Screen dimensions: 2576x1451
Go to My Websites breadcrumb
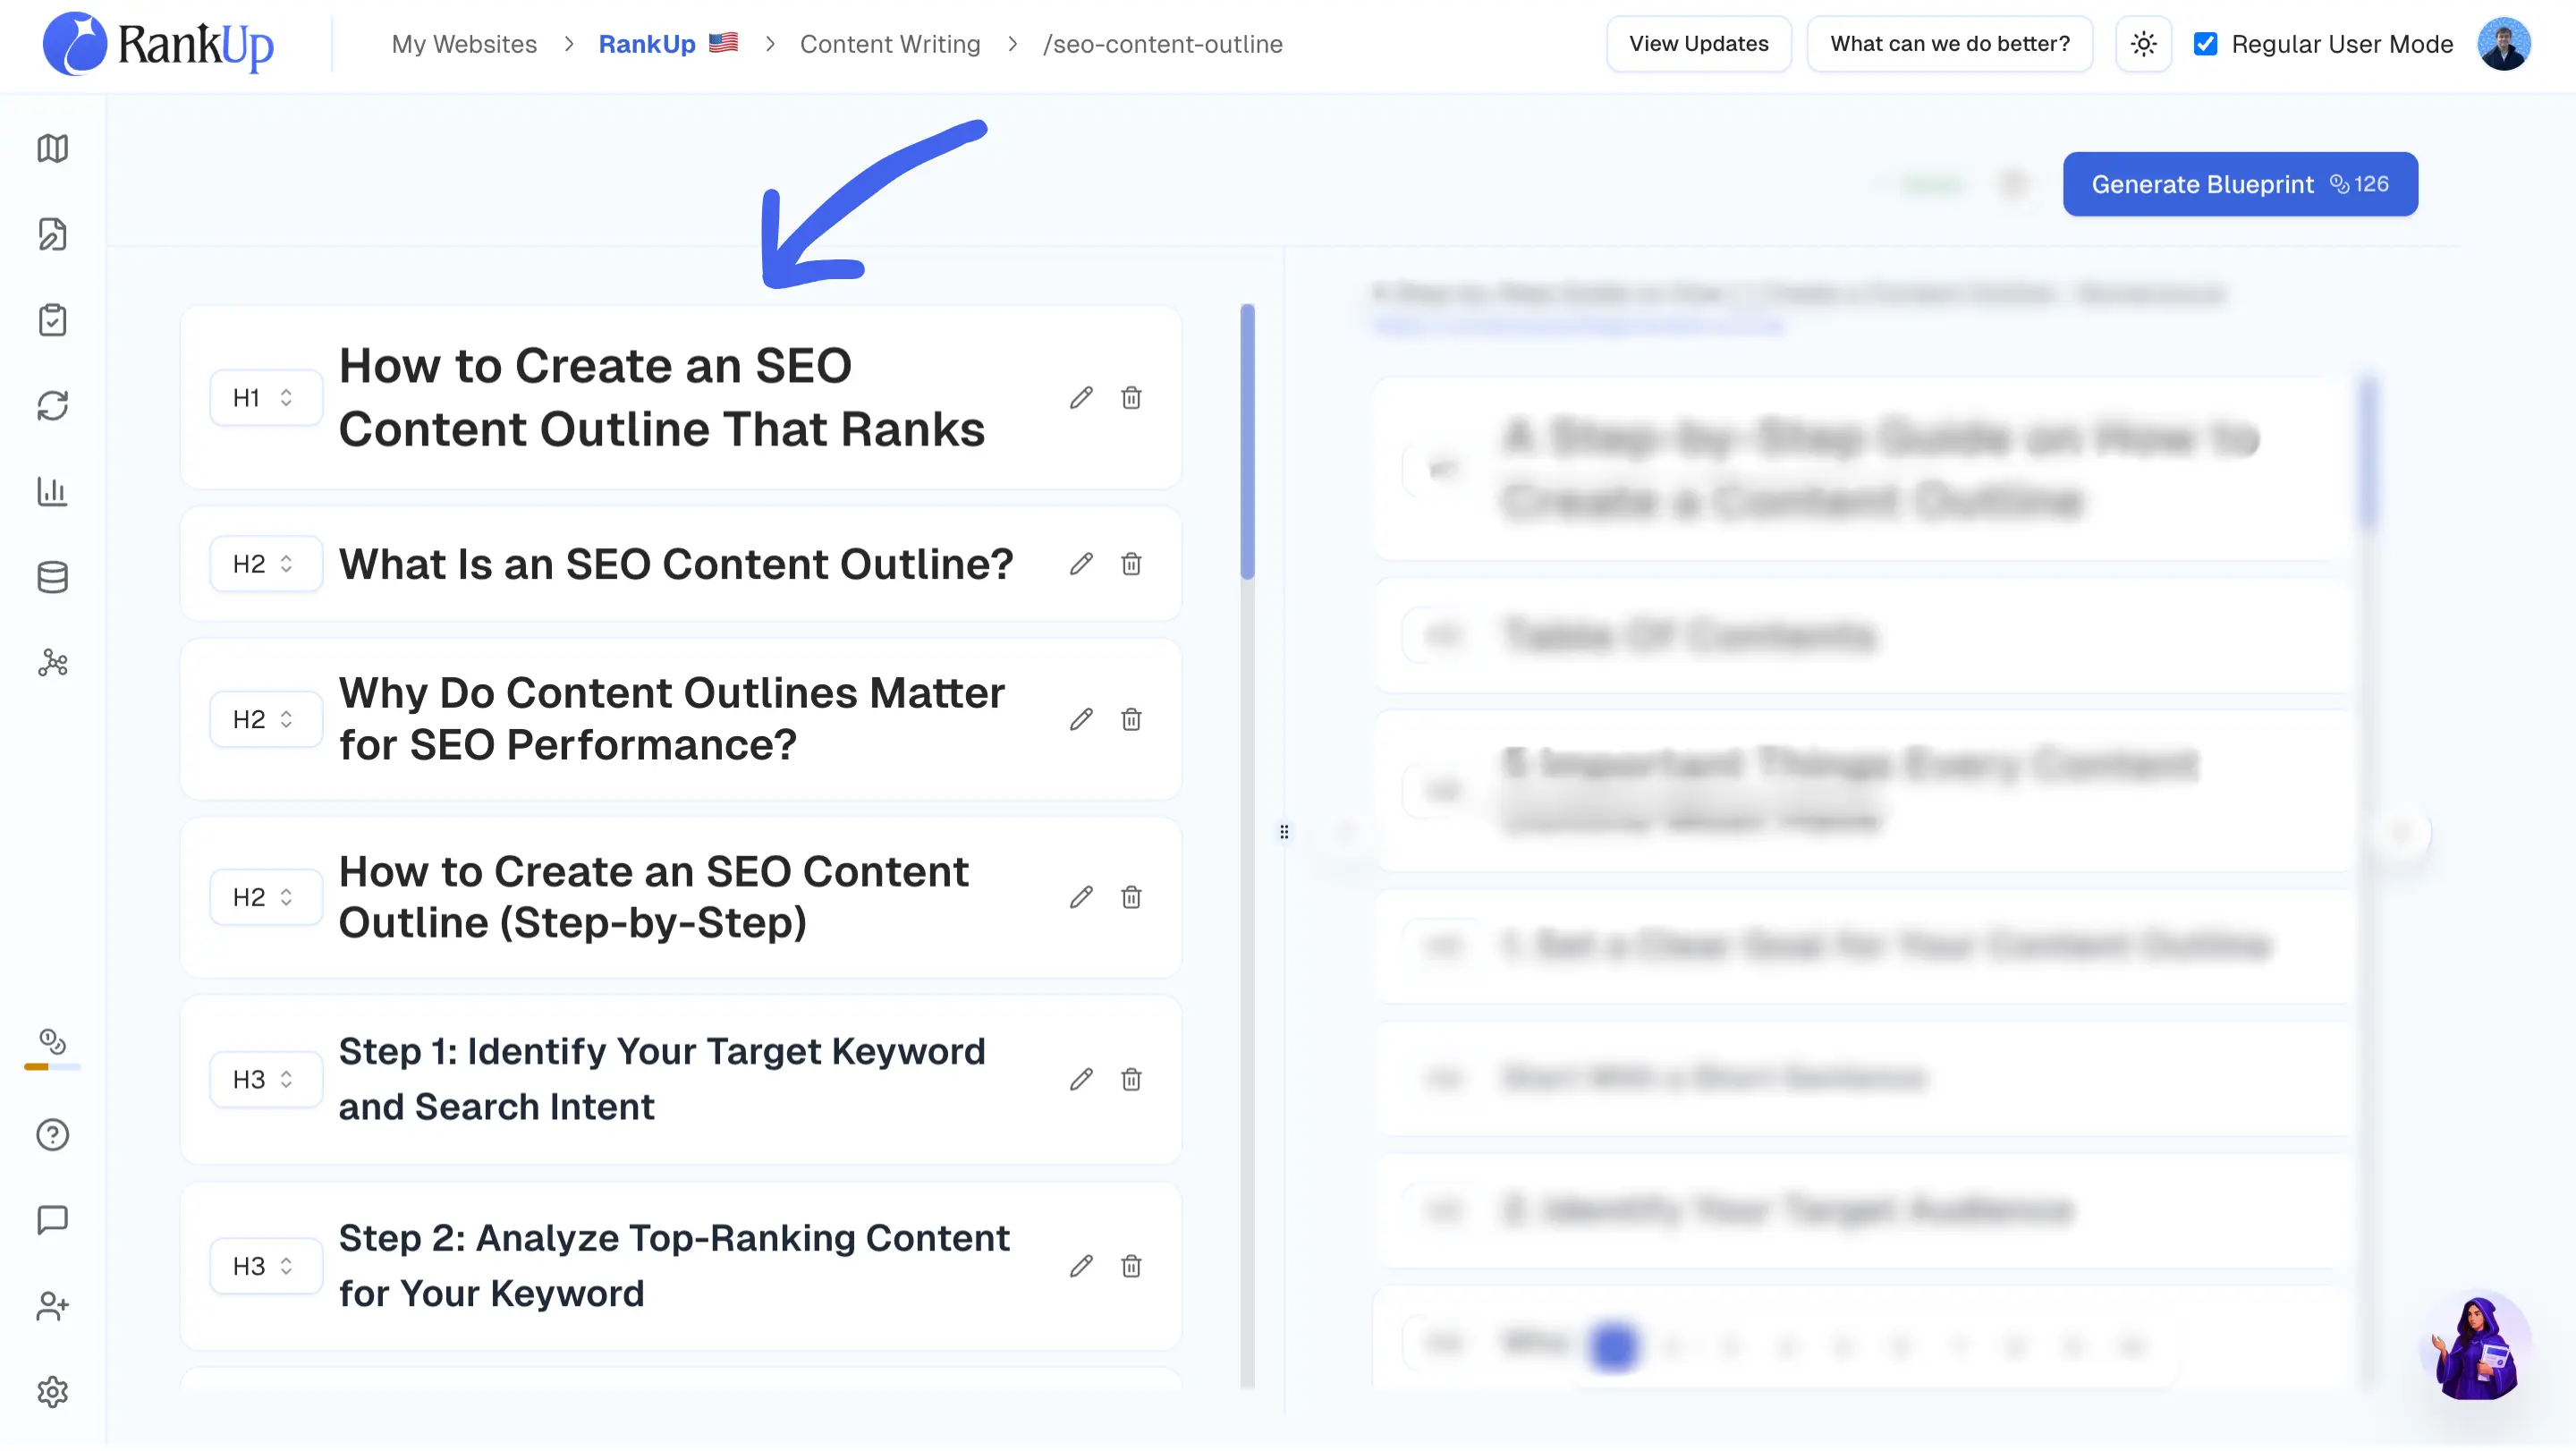pyautogui.click(x=464, y=44)
